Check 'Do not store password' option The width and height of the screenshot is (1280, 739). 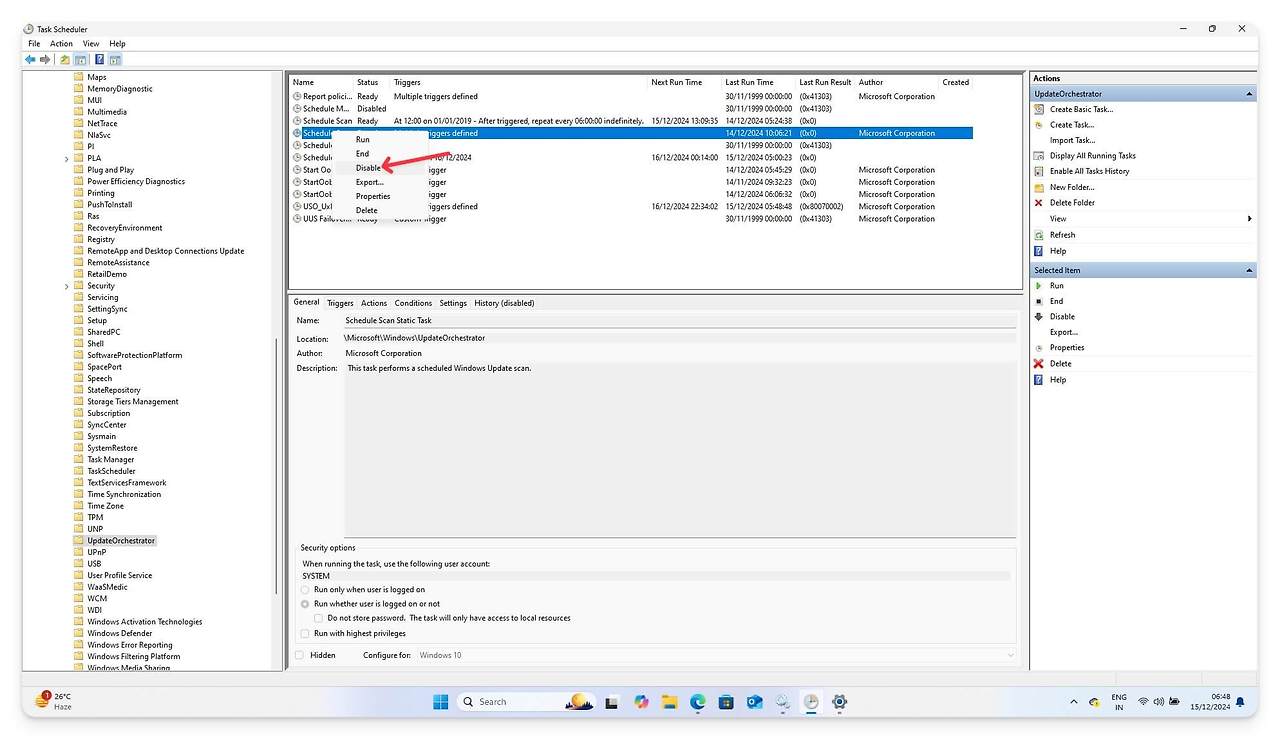coord(319,618)
